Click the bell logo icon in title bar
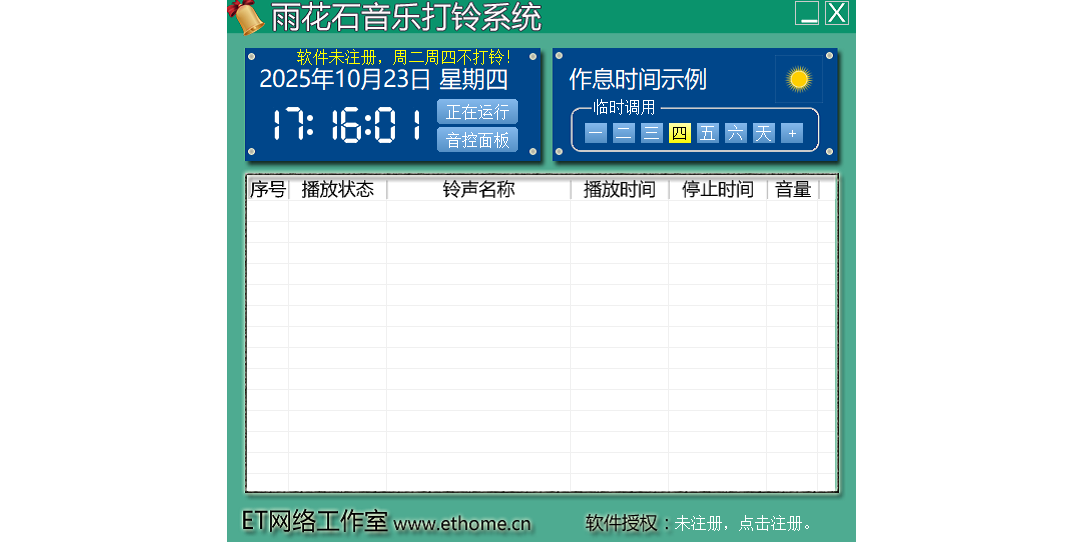The height and width of the screenshot is (542, 1084). tap(246, 16)
